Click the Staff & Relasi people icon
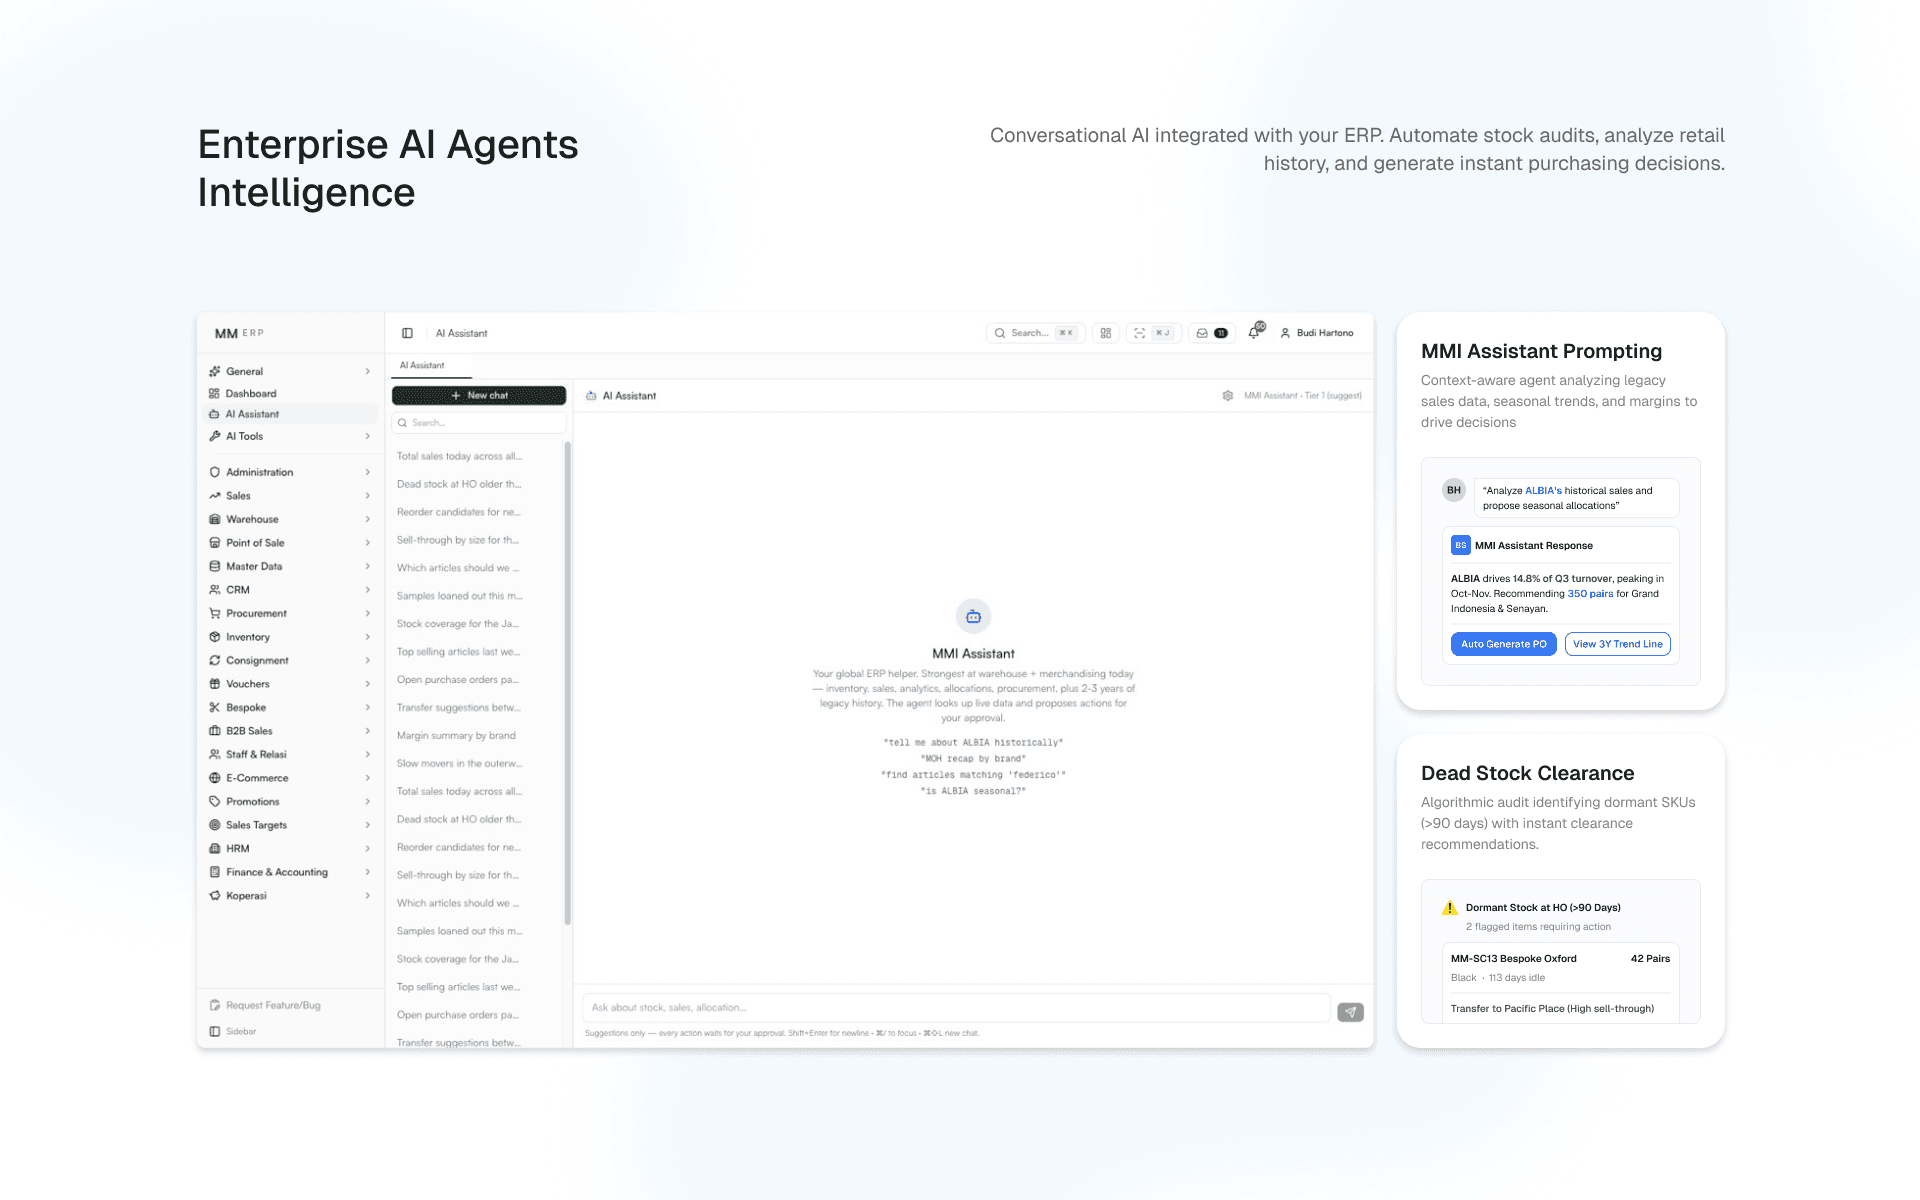 (214, 754)
